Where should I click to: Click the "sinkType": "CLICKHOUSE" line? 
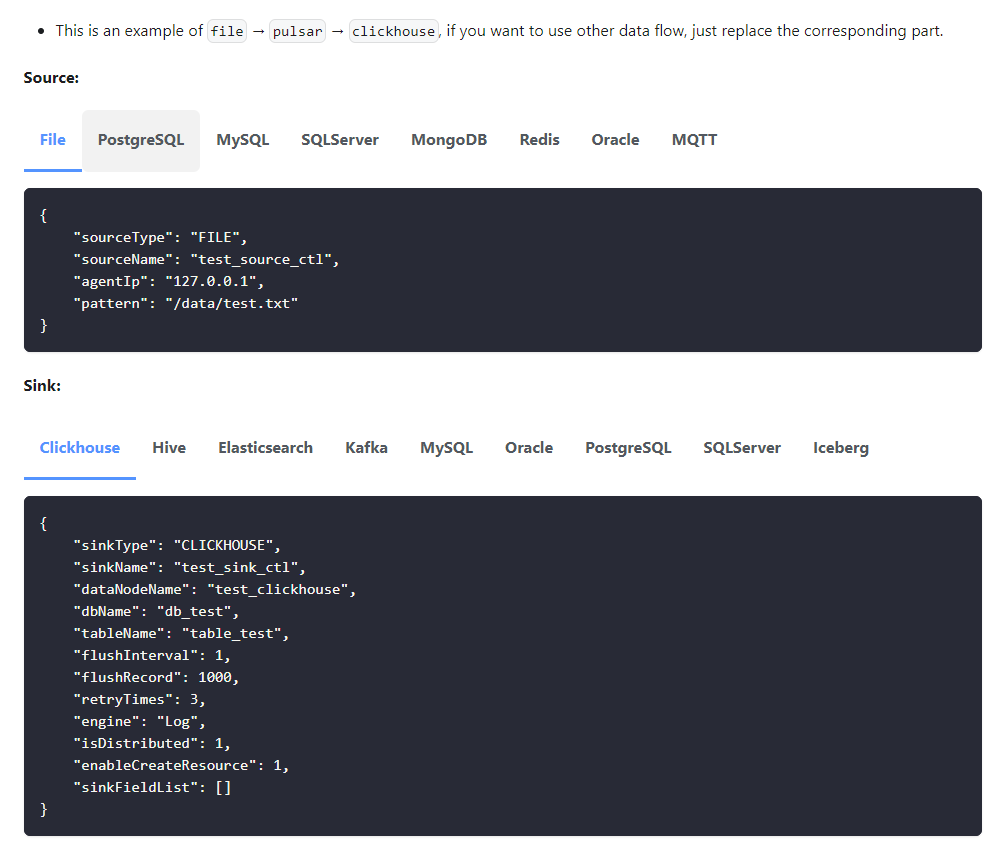176,545
